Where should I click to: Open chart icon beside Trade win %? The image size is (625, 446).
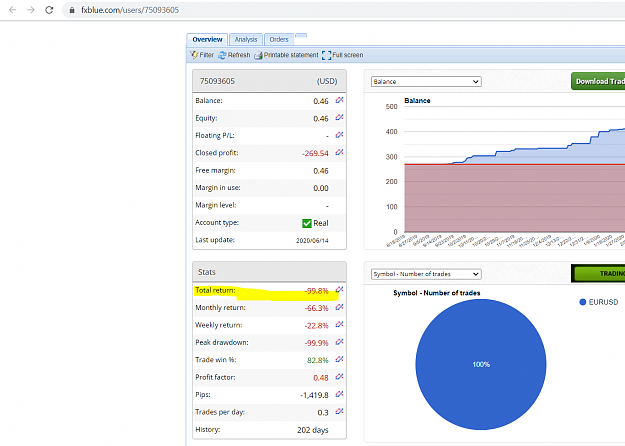click(x=339, y=360)
